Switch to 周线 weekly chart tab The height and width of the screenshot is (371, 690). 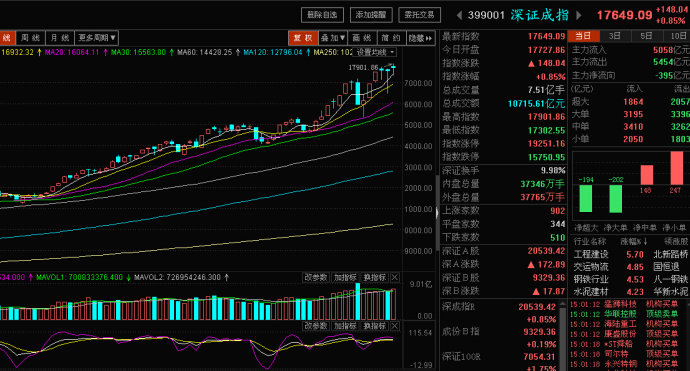(30, 38)
